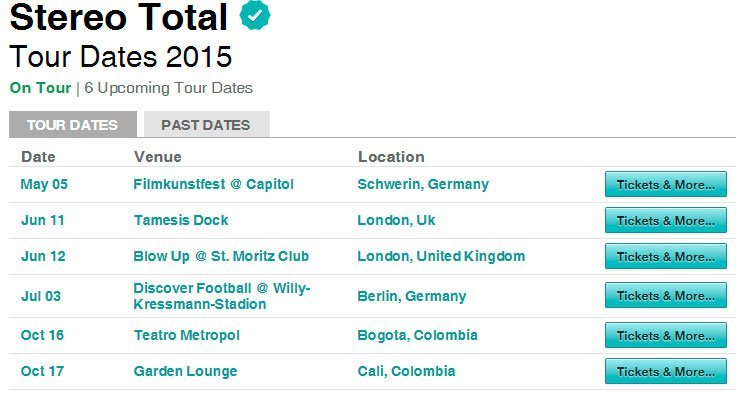Click Tickets & More for Garden Lounge
Image resolution: width=736 pixels, height=414 pixels.
(665, 371)
